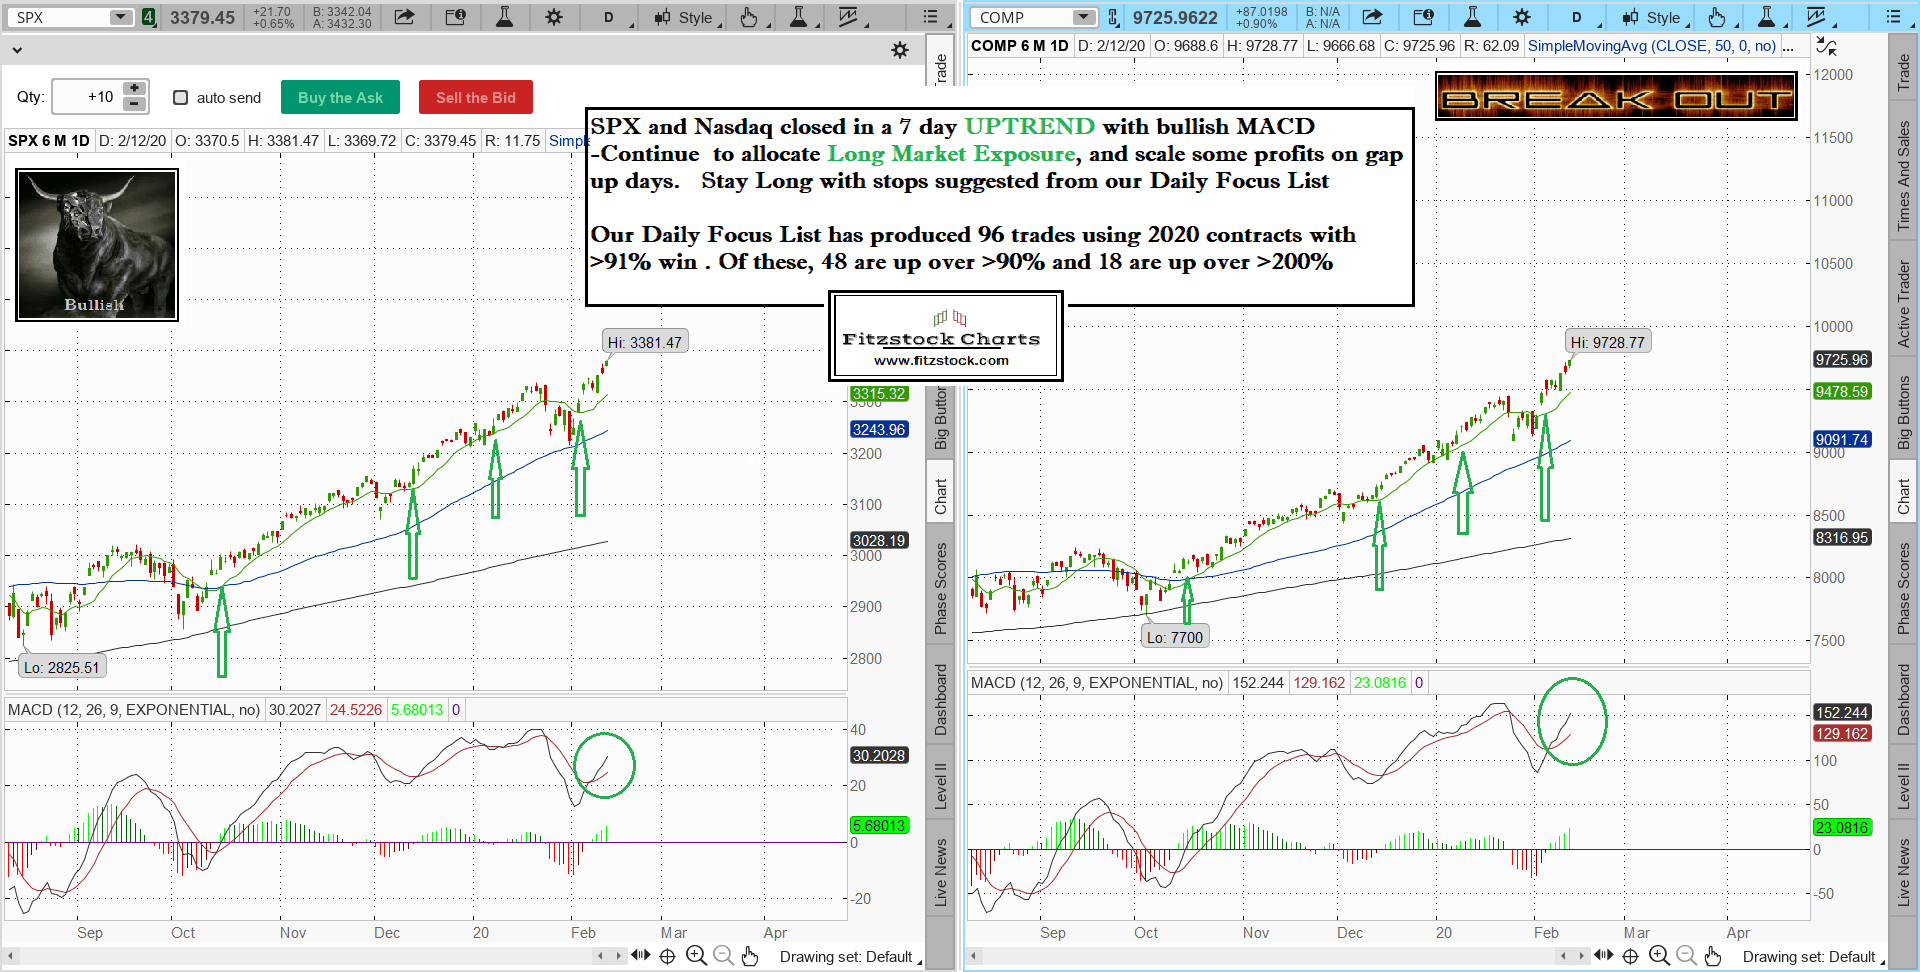The height and width of the screenshot is (972, 1920).
Task: Select the pan hand tool under the COMP chart
Action: click(1713, 956)
